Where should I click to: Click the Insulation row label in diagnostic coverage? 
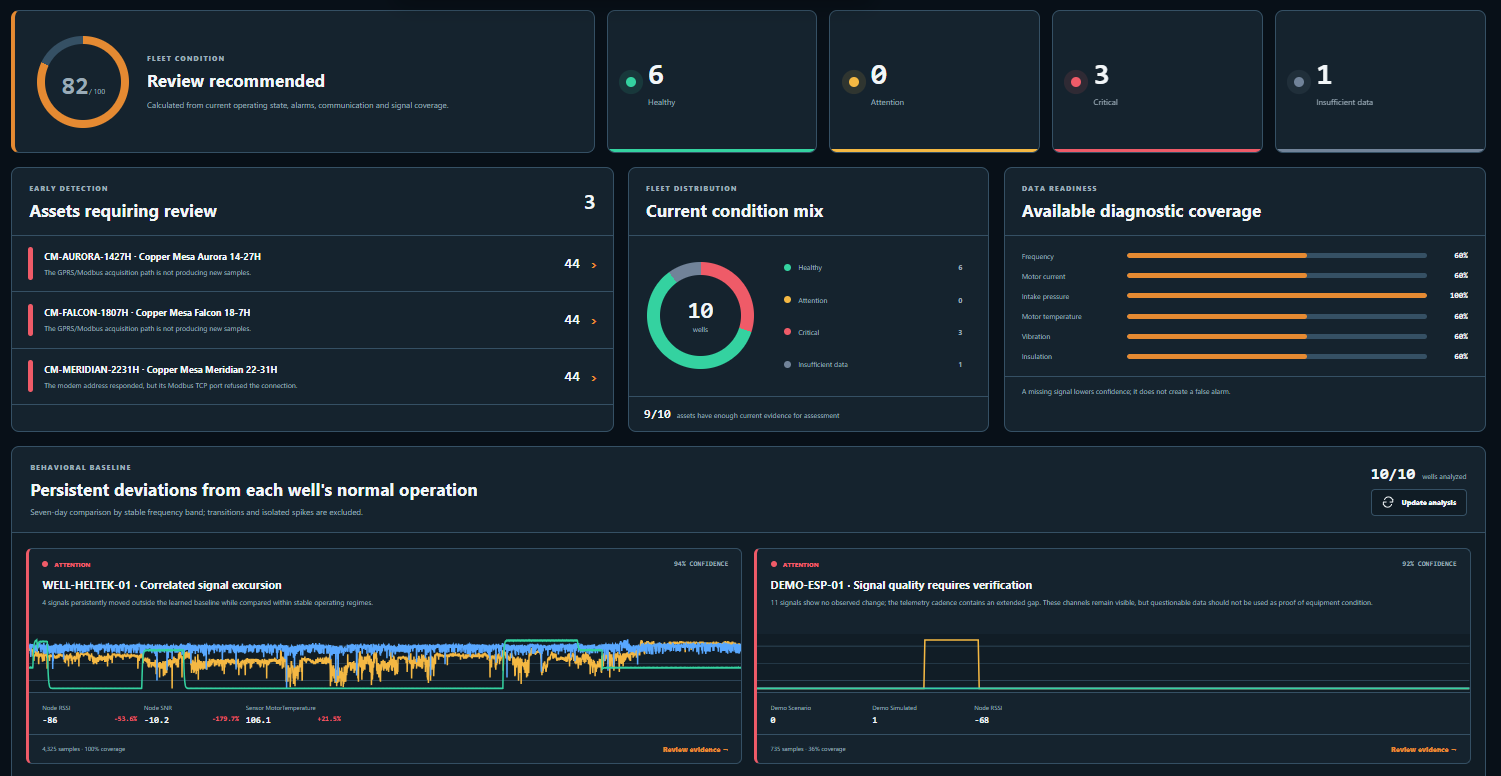[1037, 356]
